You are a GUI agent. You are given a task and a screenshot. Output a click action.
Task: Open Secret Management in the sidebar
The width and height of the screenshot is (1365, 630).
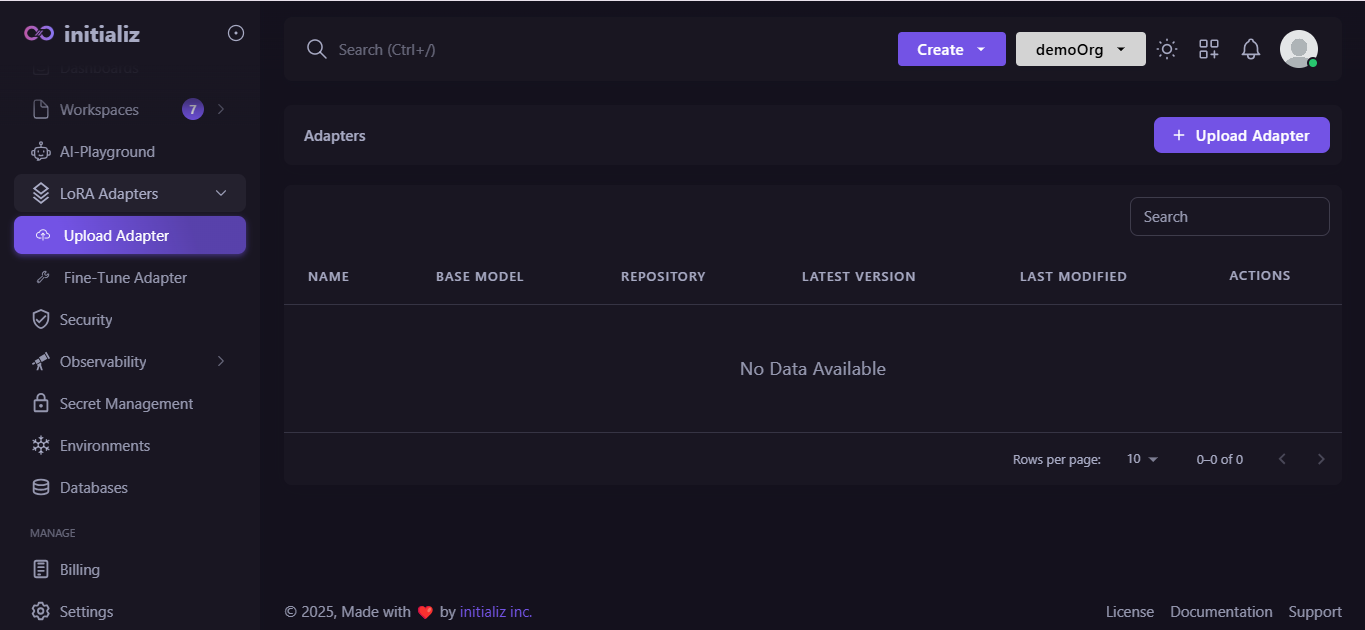[130, 404]
